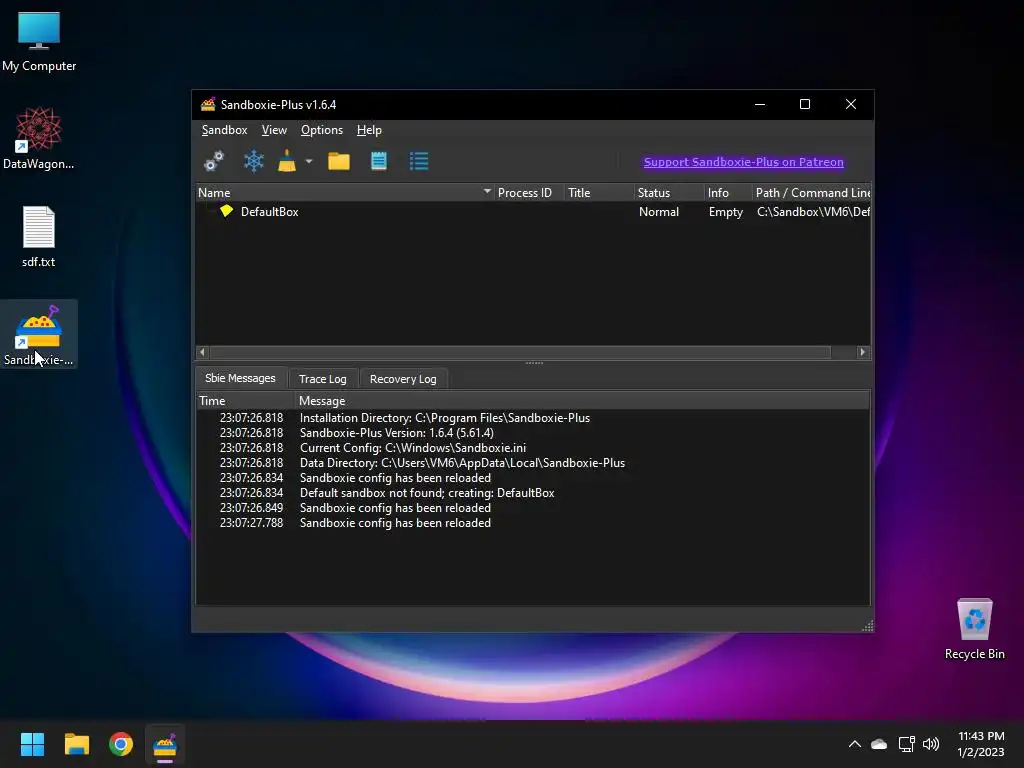This screenshot has width=1024, height=768.
Task: Open File Explorer from the taskbar
Action: click(76, 744)
